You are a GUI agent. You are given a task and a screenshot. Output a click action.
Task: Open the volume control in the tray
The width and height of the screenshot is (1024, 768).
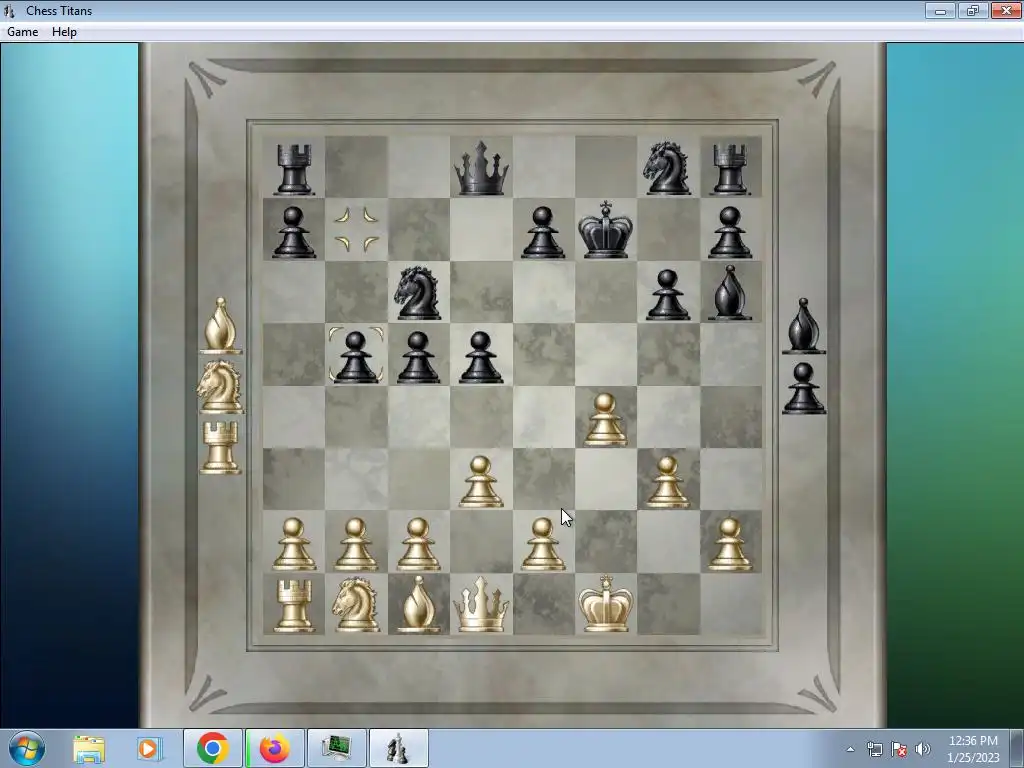(923, 749)
